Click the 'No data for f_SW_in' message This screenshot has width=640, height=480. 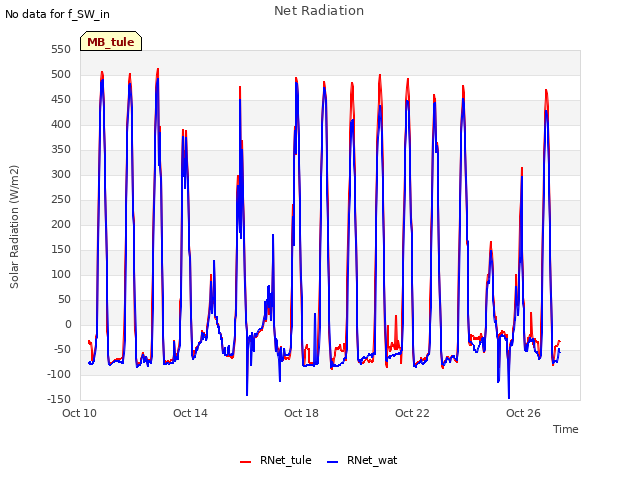[x=57, y=14]
